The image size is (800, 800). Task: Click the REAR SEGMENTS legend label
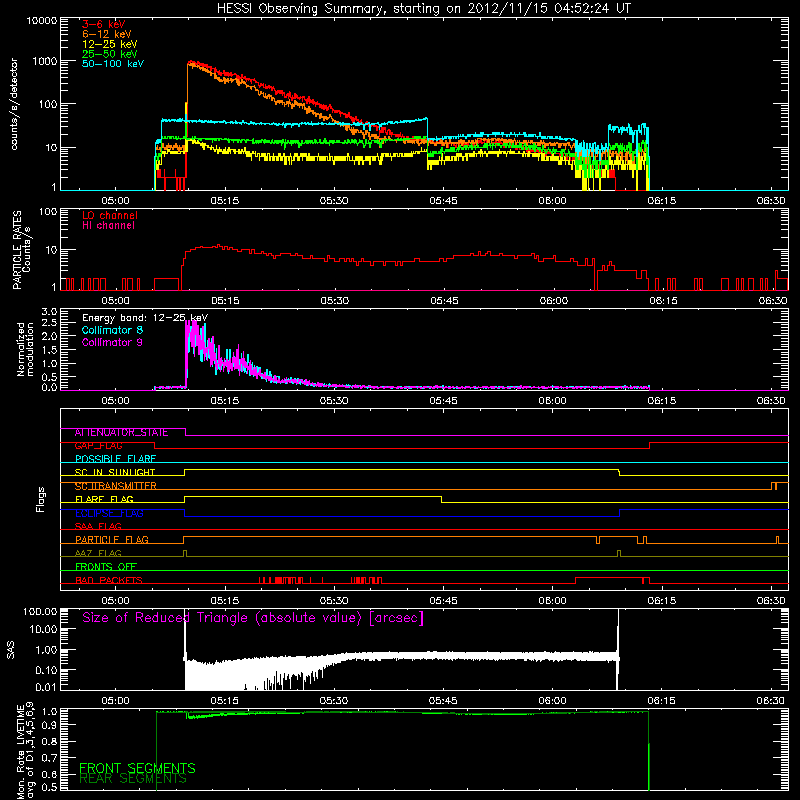coord(133,779)
